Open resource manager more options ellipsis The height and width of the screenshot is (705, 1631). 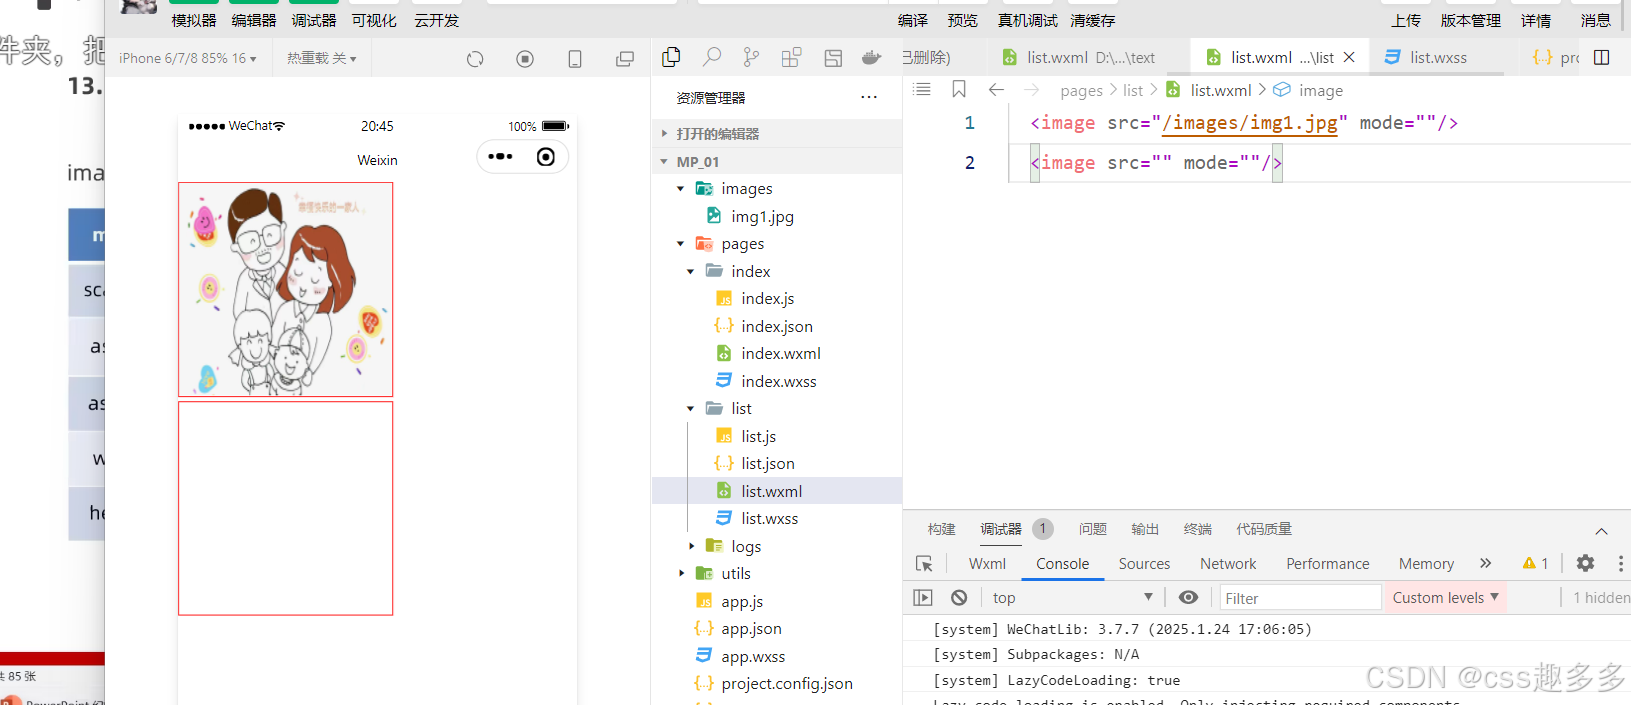(x=869, y=97)
